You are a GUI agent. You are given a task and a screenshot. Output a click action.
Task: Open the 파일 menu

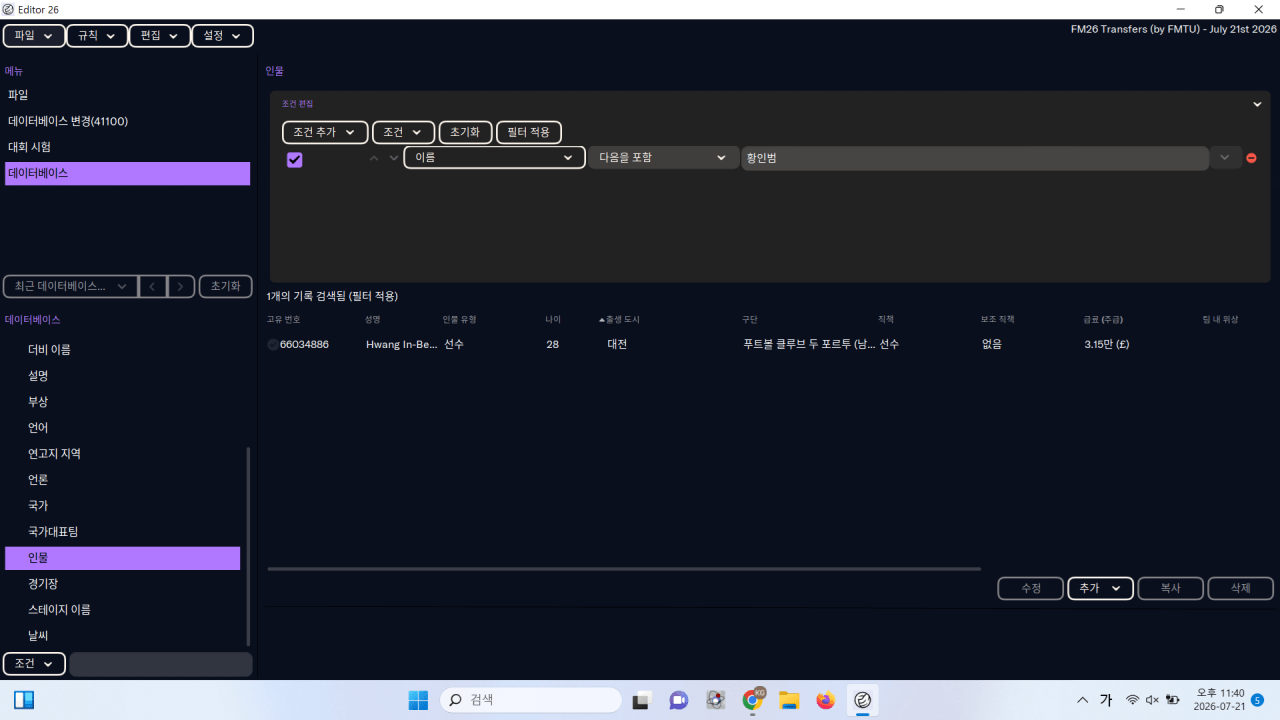(x=34, y=35)
